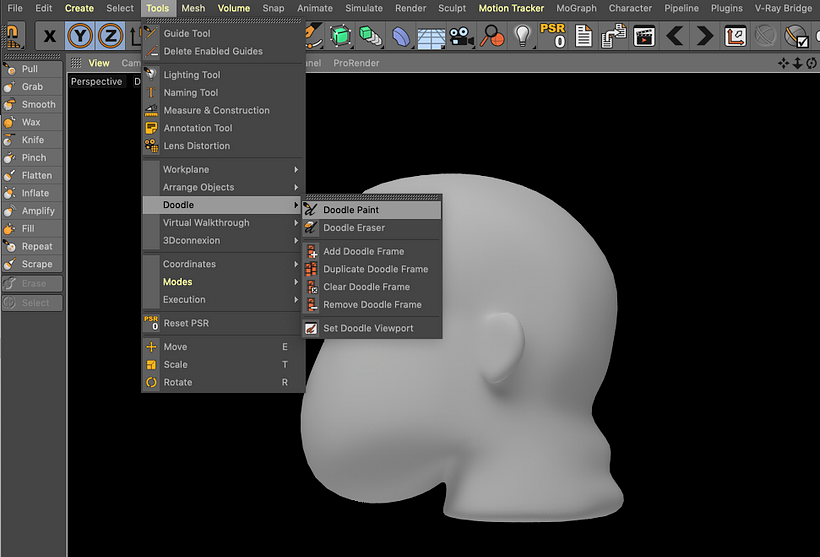Expand the Workplane submenu

click(x=224, y=169)
